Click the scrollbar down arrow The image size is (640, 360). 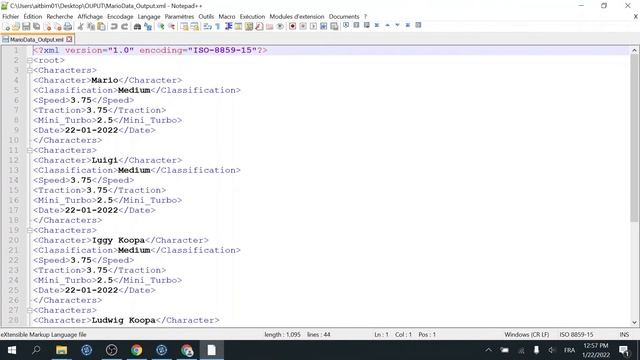634,322
